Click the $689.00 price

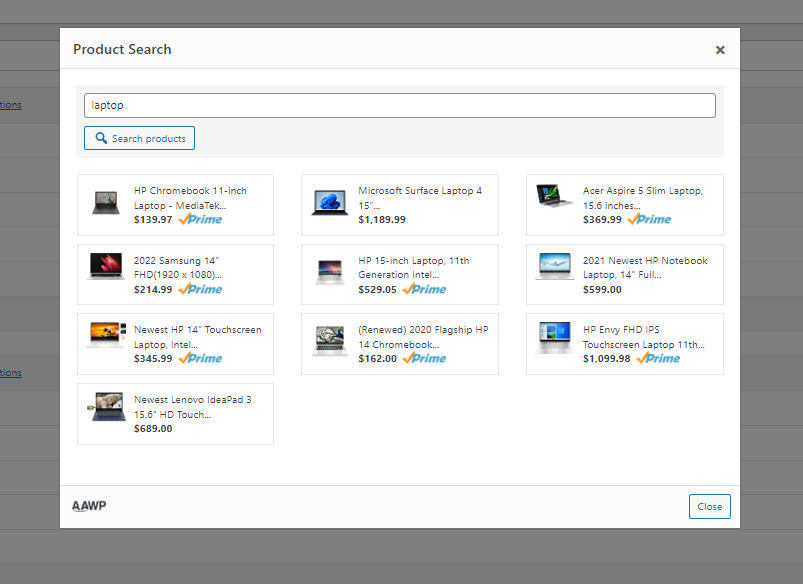(153, 429)
